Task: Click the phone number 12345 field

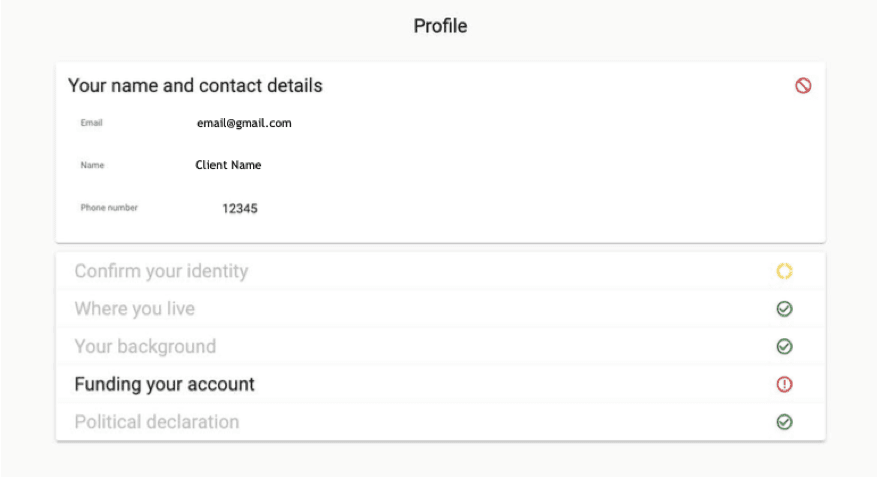Action: (240, 209)
